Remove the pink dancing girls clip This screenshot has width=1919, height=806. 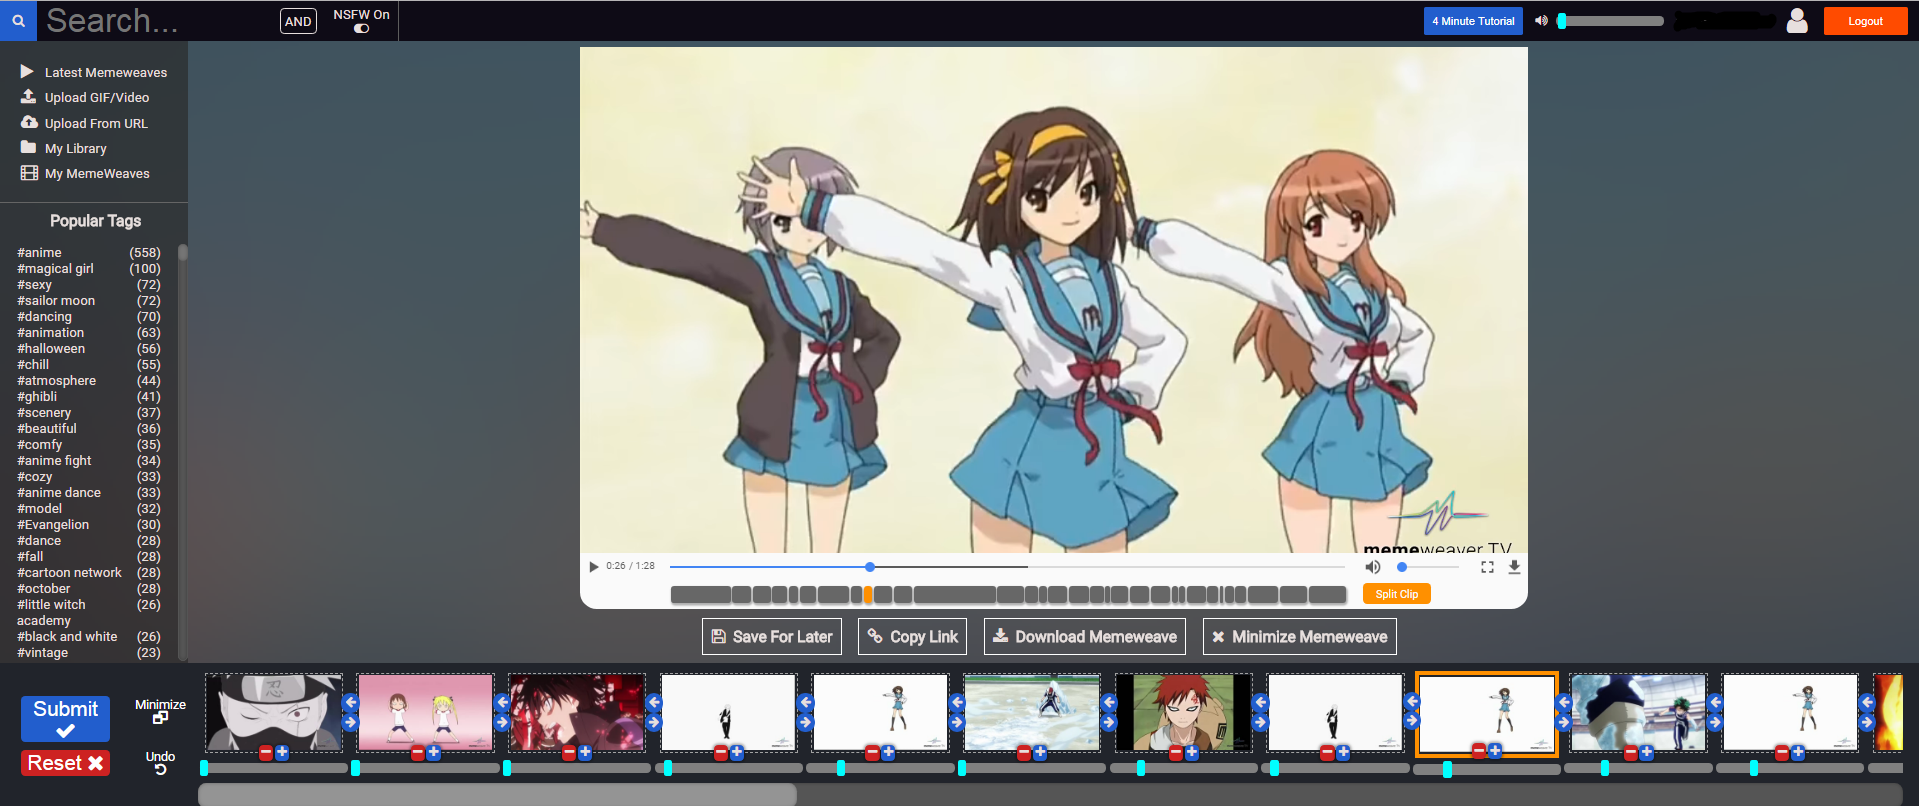[418, 752]
